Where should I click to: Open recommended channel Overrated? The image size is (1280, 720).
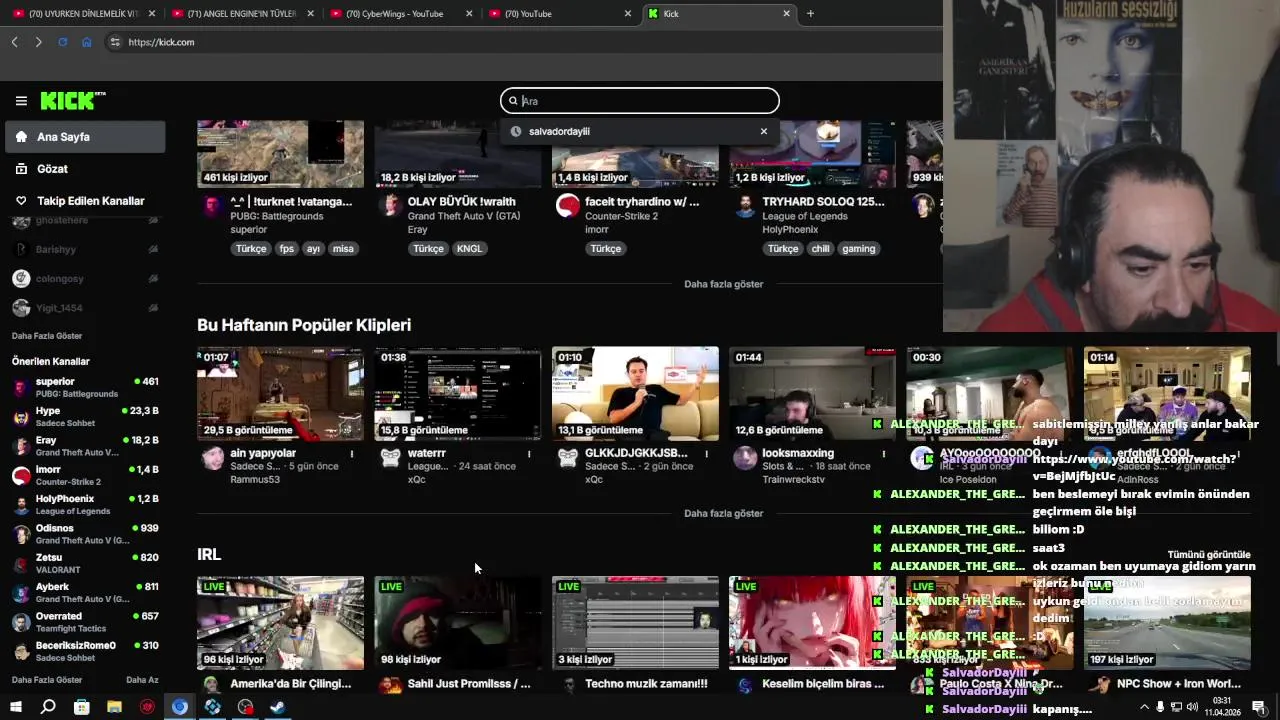coord(85,622)
